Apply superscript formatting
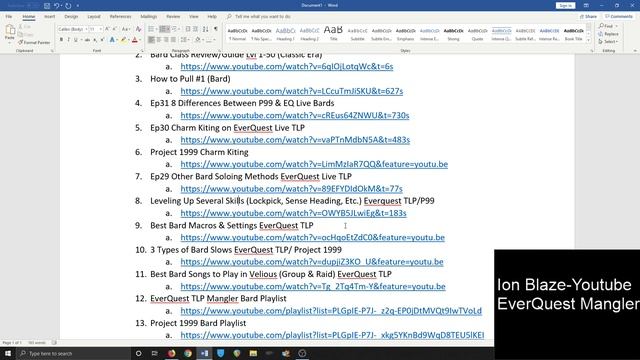 point(102,40)
